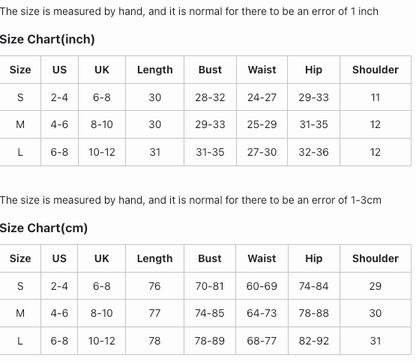This screenshot has height=361, width=416.
Task: Click the 68-77 waist cell
Action: pyautogui.click(x=262, y=341)
